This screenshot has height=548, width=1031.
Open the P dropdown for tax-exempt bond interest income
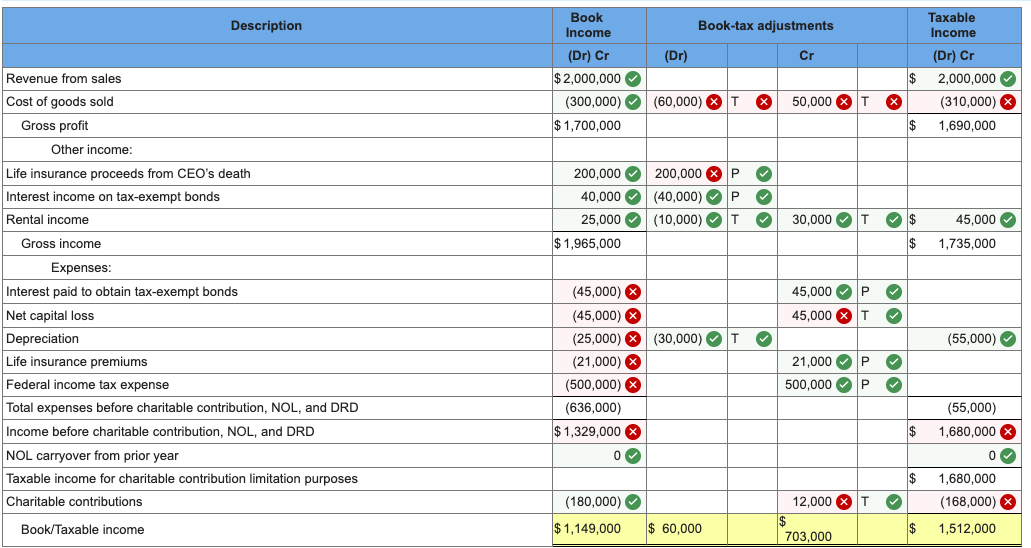coord(752,197)
